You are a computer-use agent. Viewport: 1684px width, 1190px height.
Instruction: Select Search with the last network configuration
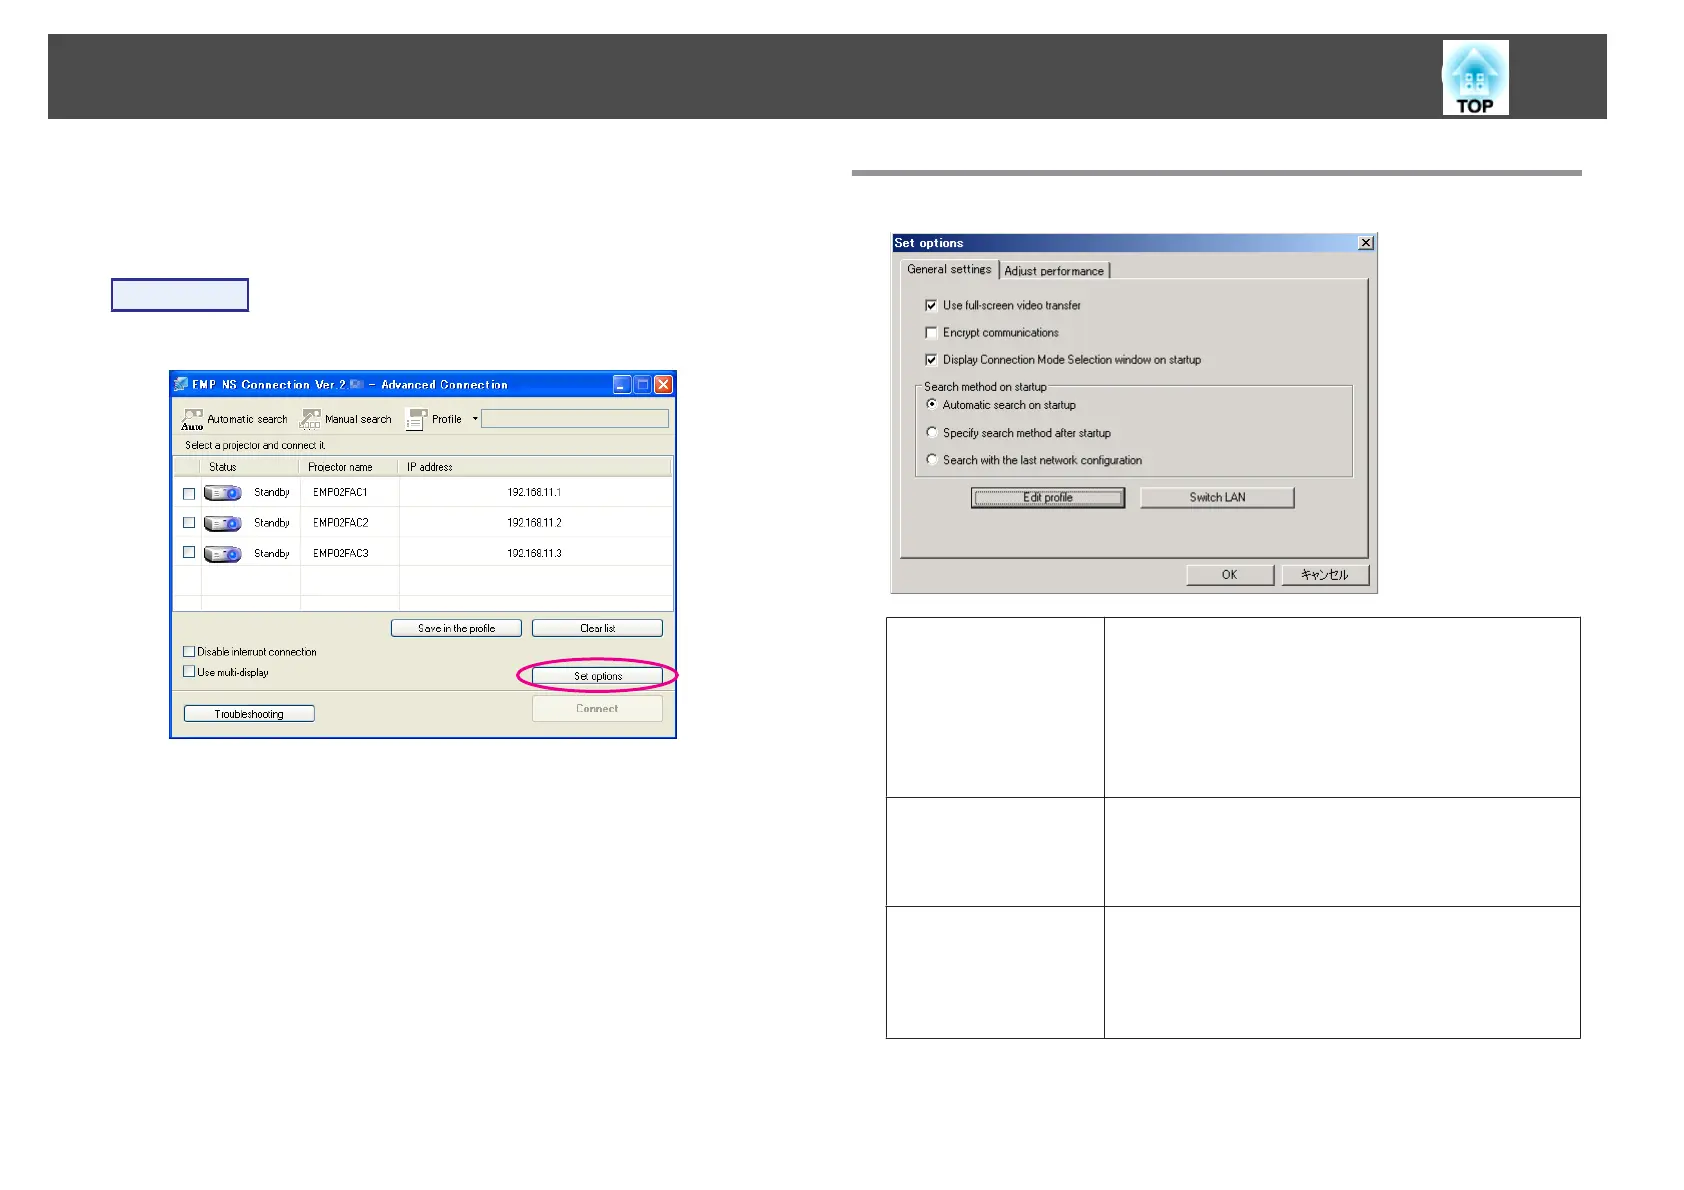point(932,460)
